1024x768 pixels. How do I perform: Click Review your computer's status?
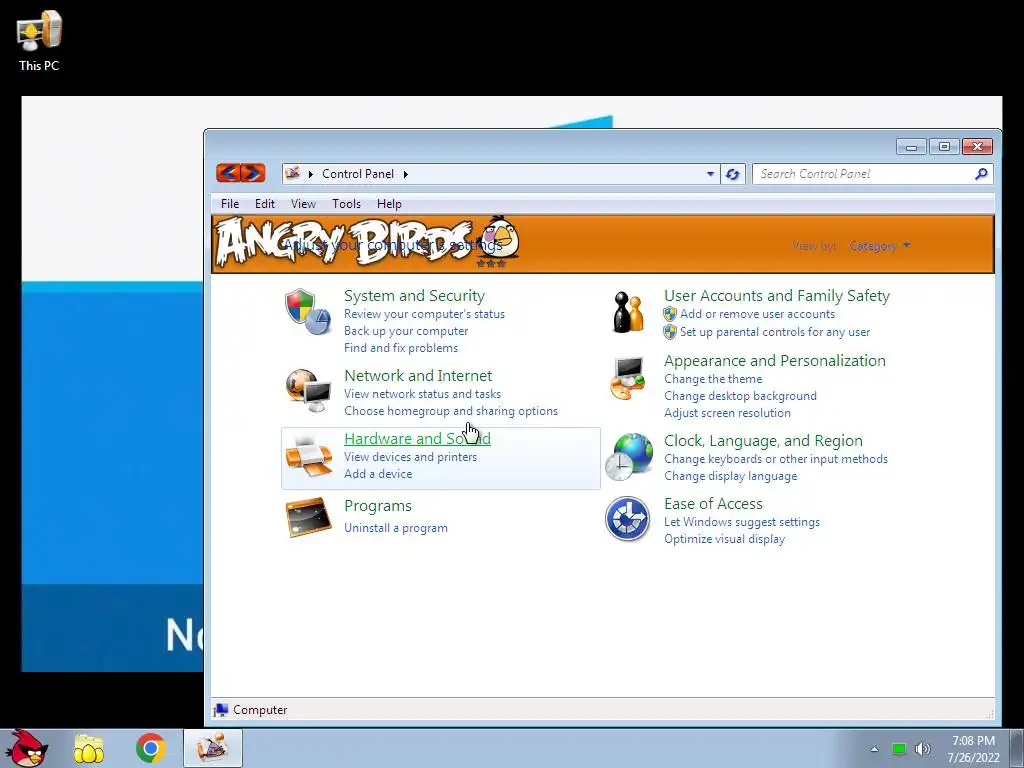(424, 314)
